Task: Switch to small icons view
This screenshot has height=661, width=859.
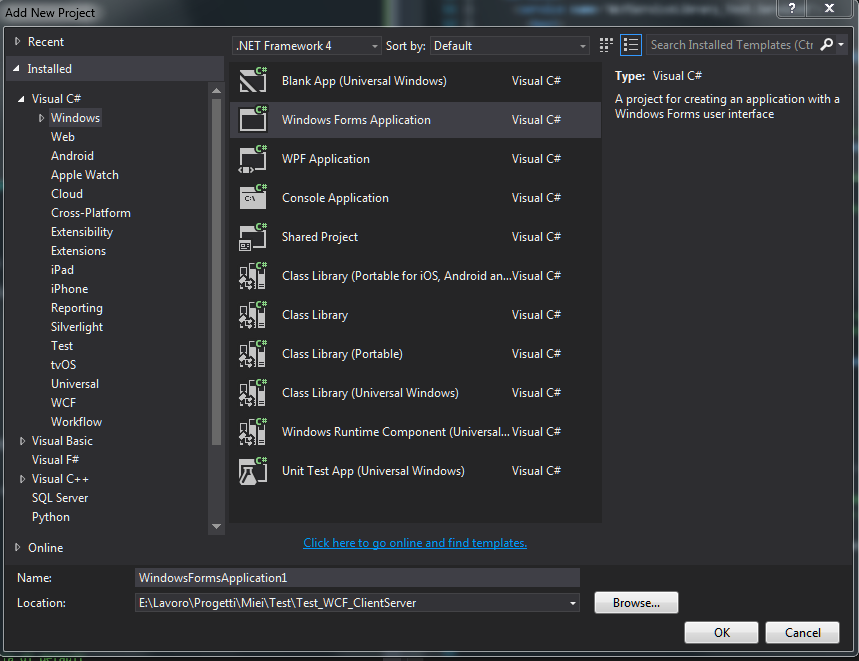Action: click(606, 45)
